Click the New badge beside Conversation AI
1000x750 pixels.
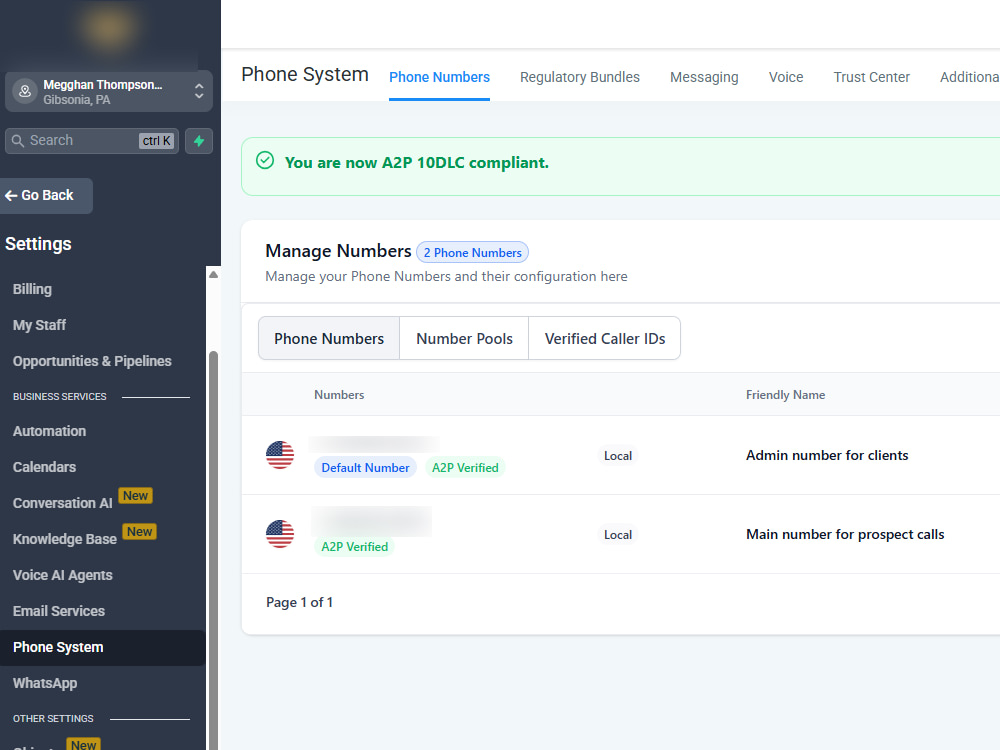click(x=135, y=496)
